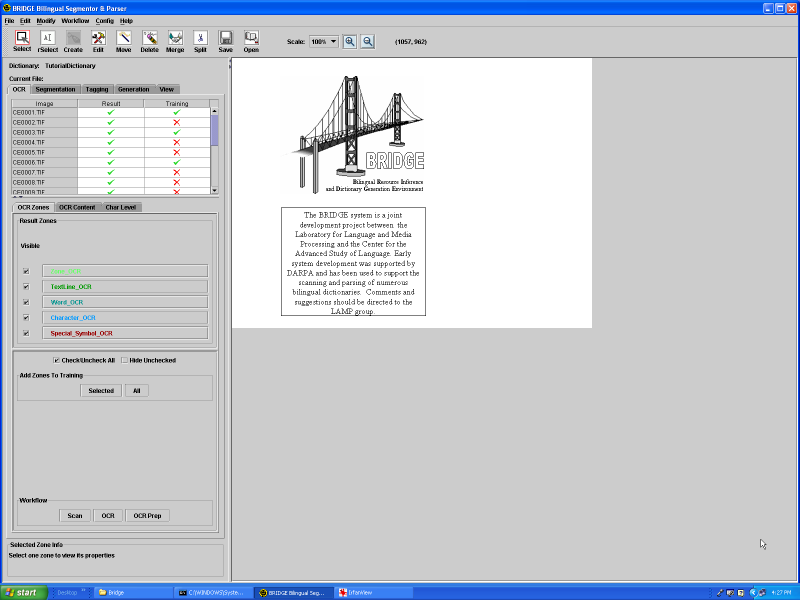Enable the Hide Unchecked checkbox
This screenshot has width=800, height=600.
[124, 360]
